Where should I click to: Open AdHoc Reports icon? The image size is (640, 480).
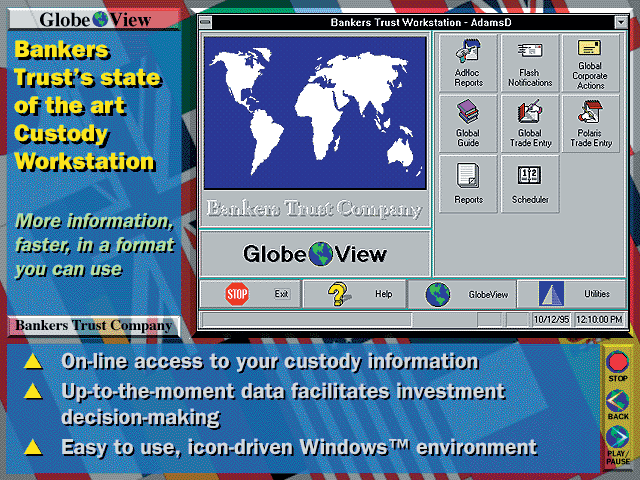(468, 62)
